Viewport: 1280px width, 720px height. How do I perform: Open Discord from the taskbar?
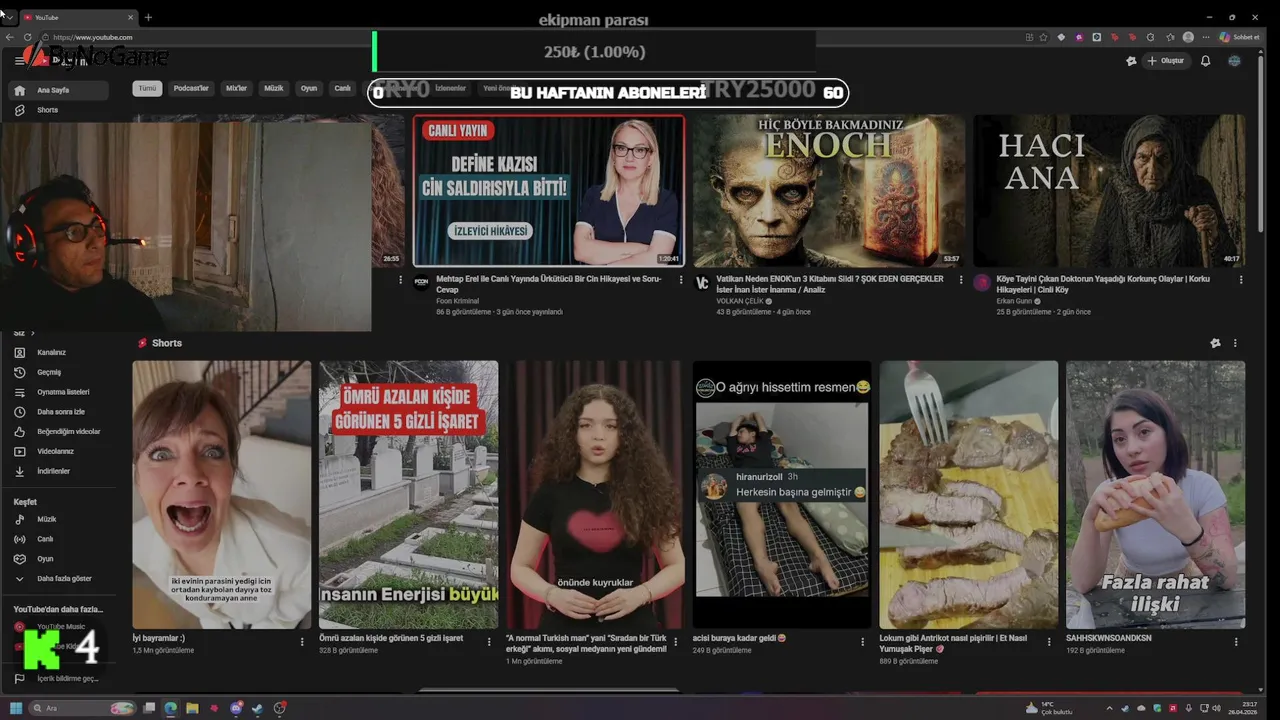[x=236, y=708]
